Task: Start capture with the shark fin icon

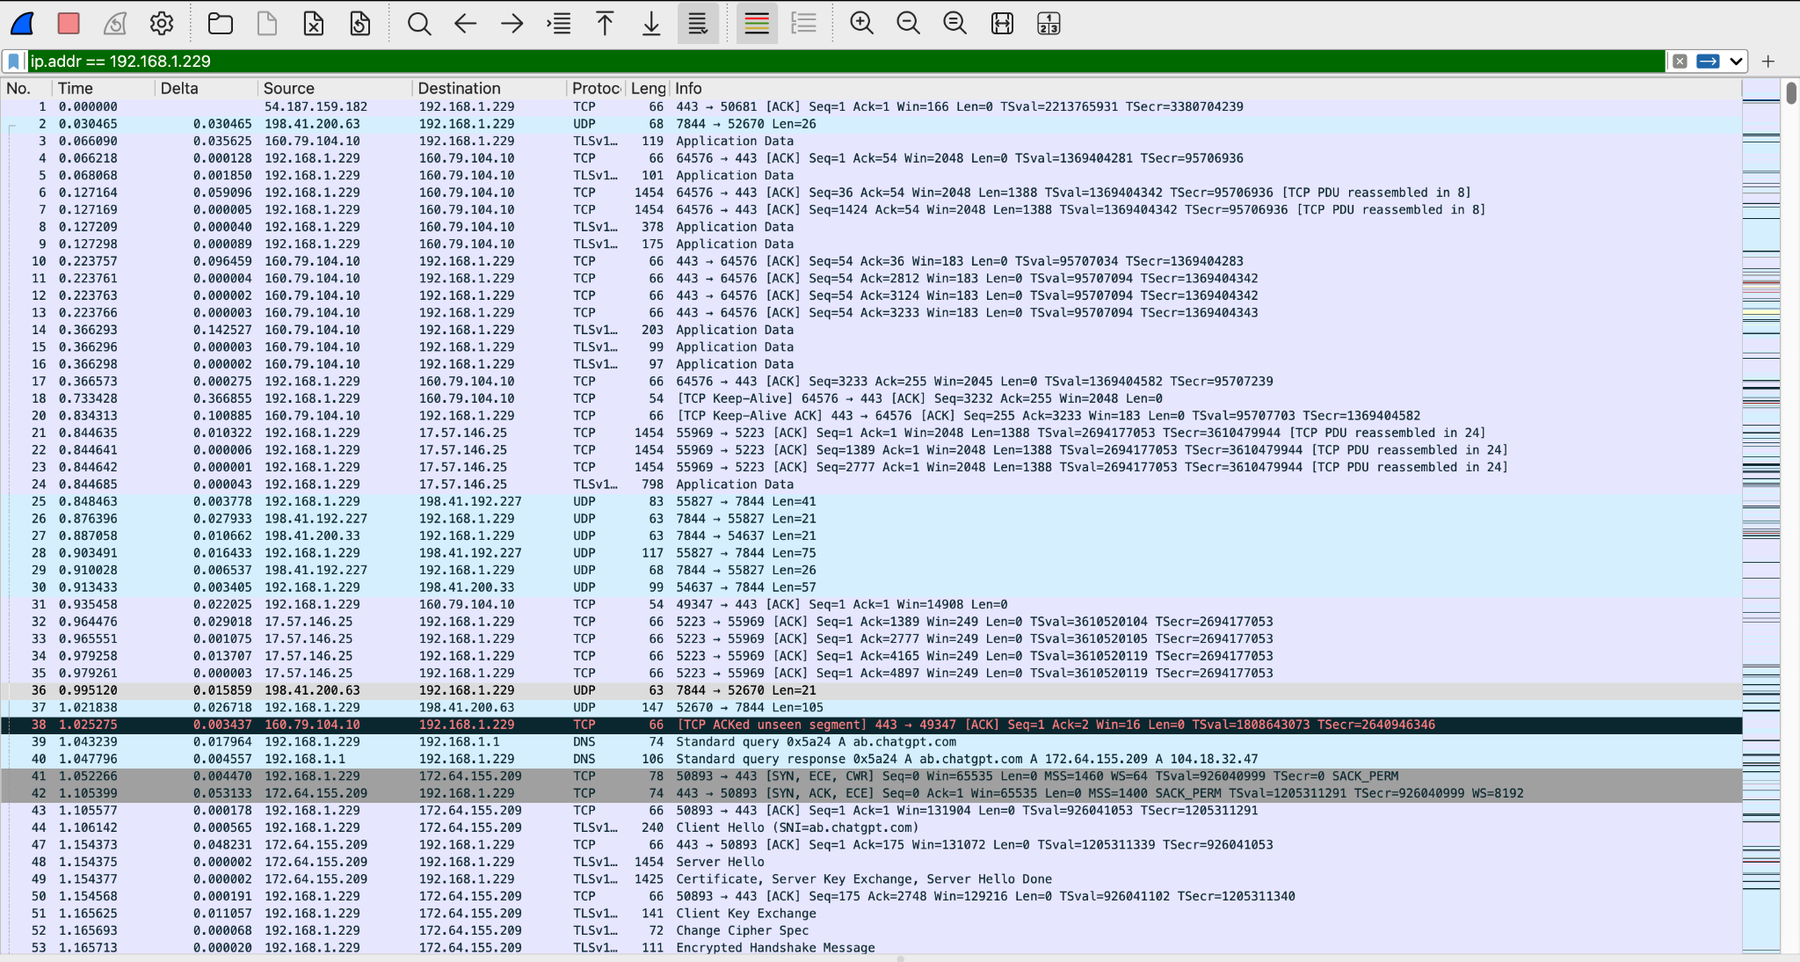Action: point(22,23)
